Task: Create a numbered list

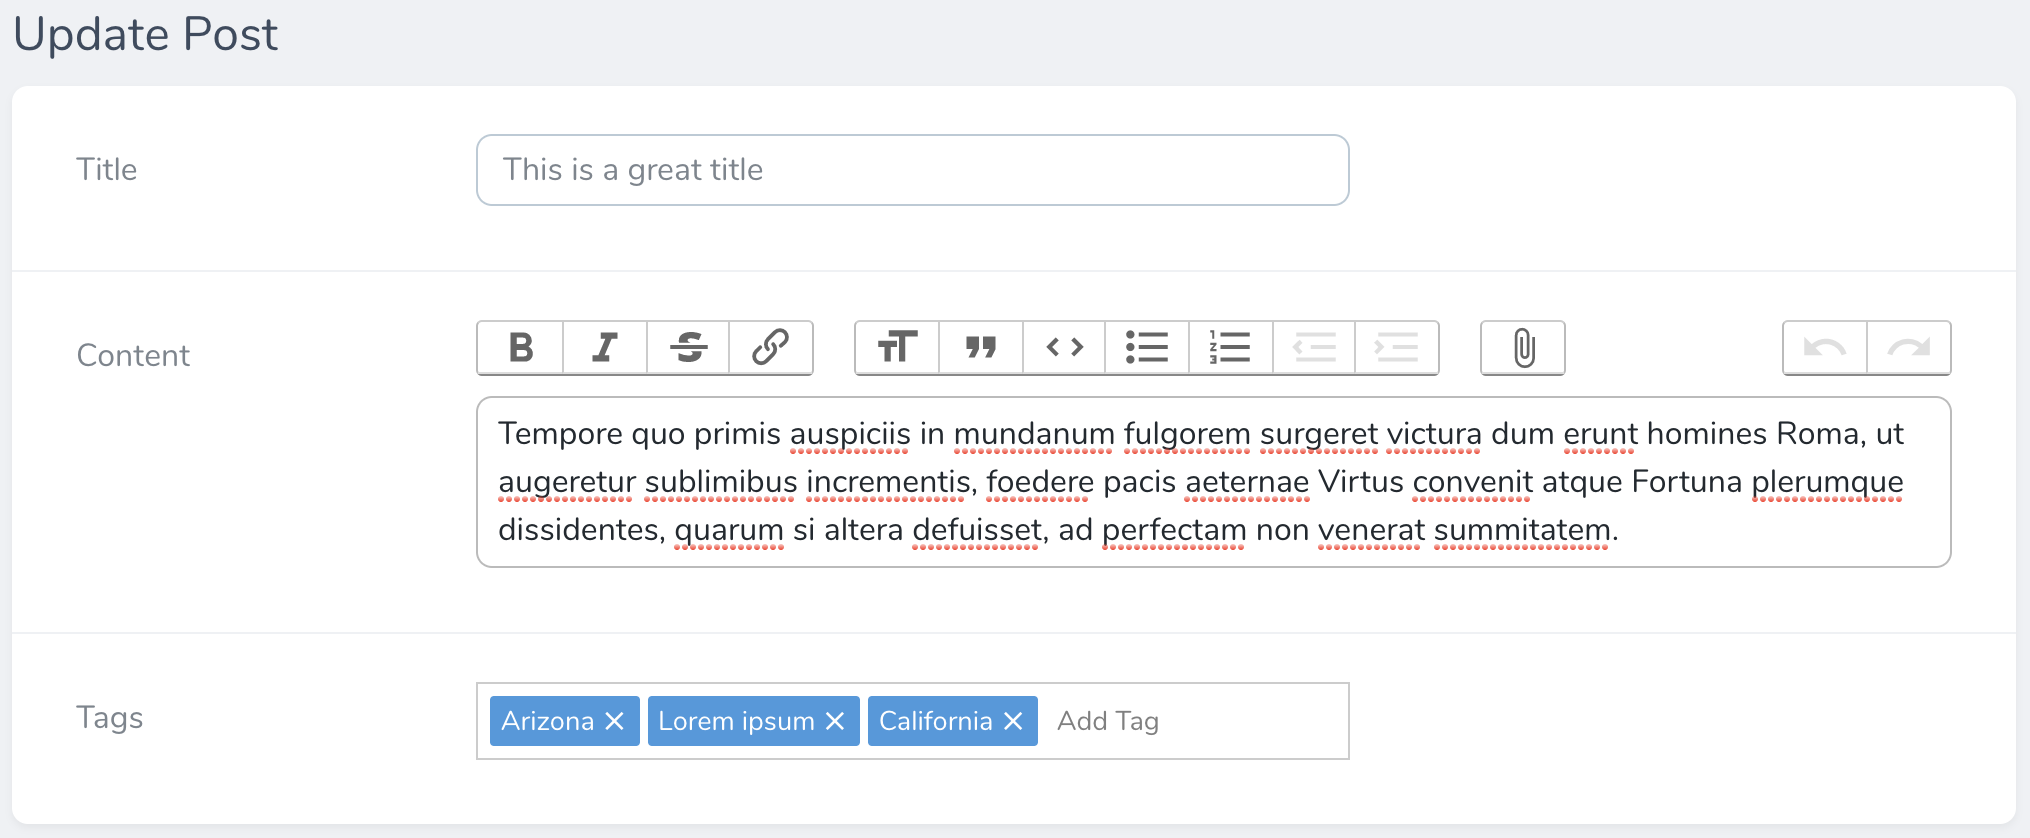Action: pyautogui.click(x=1230, y=348)
